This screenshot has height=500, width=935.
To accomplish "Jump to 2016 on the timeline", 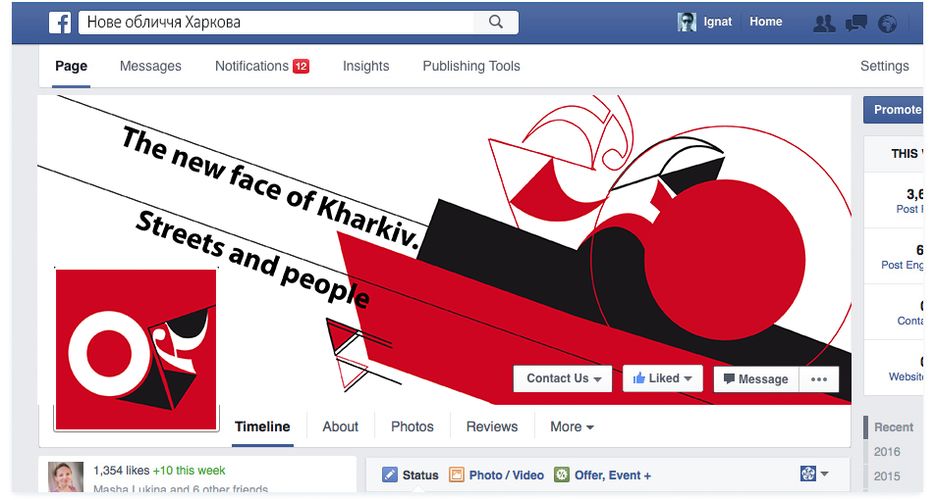I will point(887,452).
